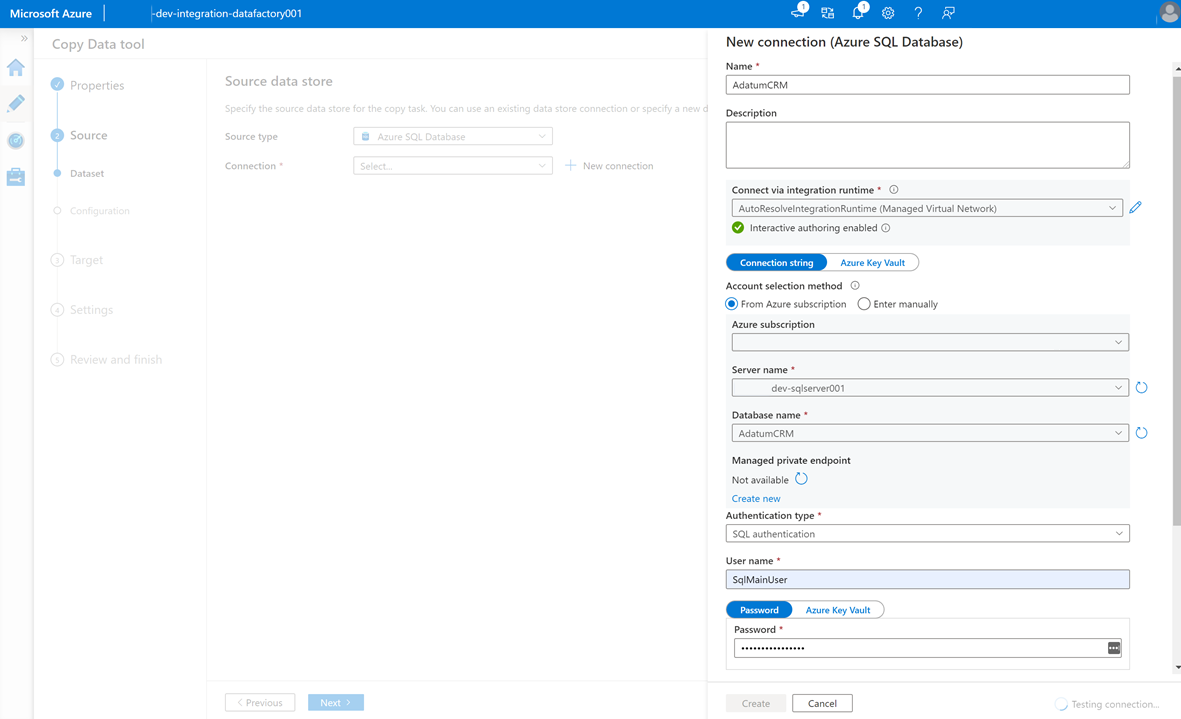The image size is (1181, 719).
Task: Open the Monitor gauge icon in sidebar
Action: [x=16, y=140]
